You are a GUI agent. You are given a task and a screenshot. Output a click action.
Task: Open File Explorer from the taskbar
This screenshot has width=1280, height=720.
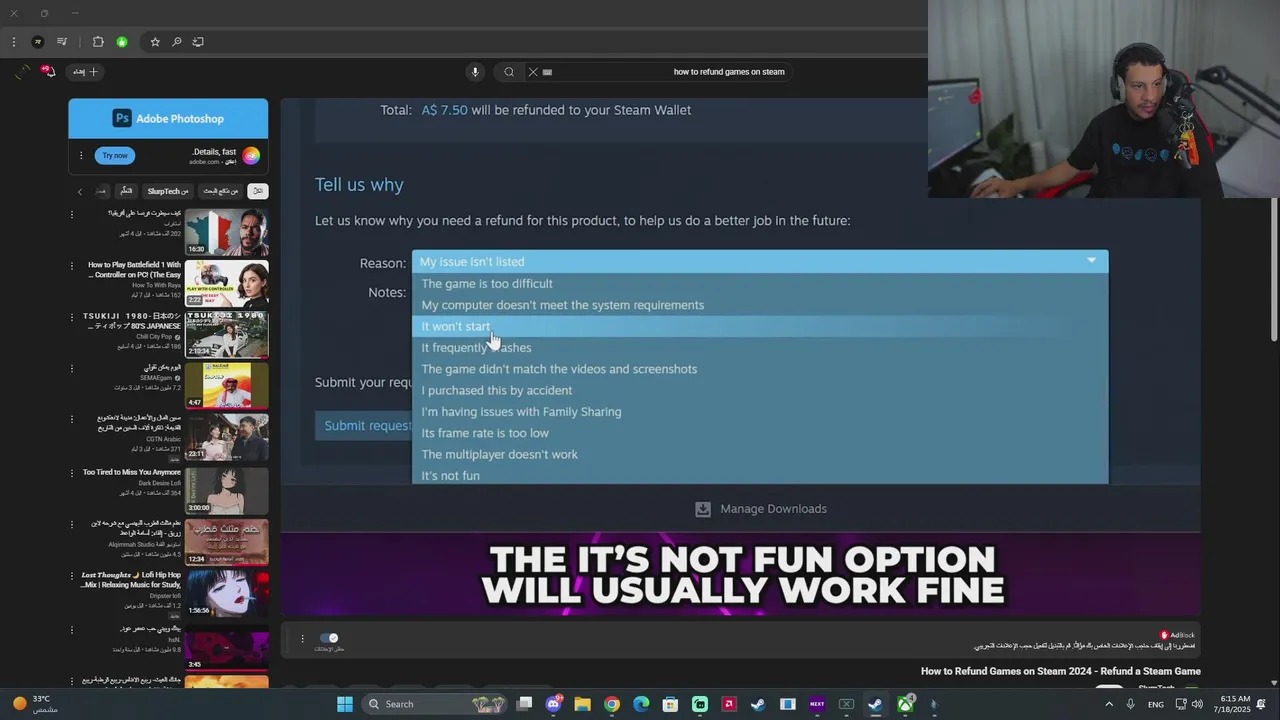tap(583, 704)
